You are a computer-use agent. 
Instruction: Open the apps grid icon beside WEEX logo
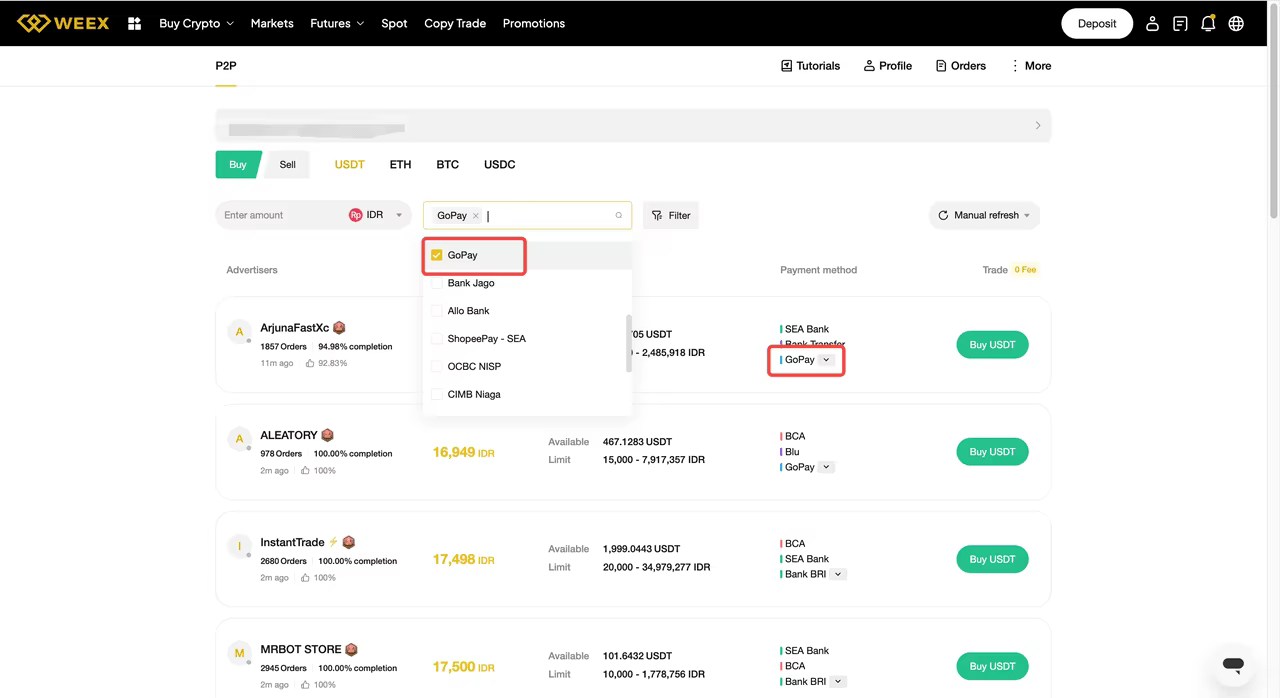(x=134, y=23)
